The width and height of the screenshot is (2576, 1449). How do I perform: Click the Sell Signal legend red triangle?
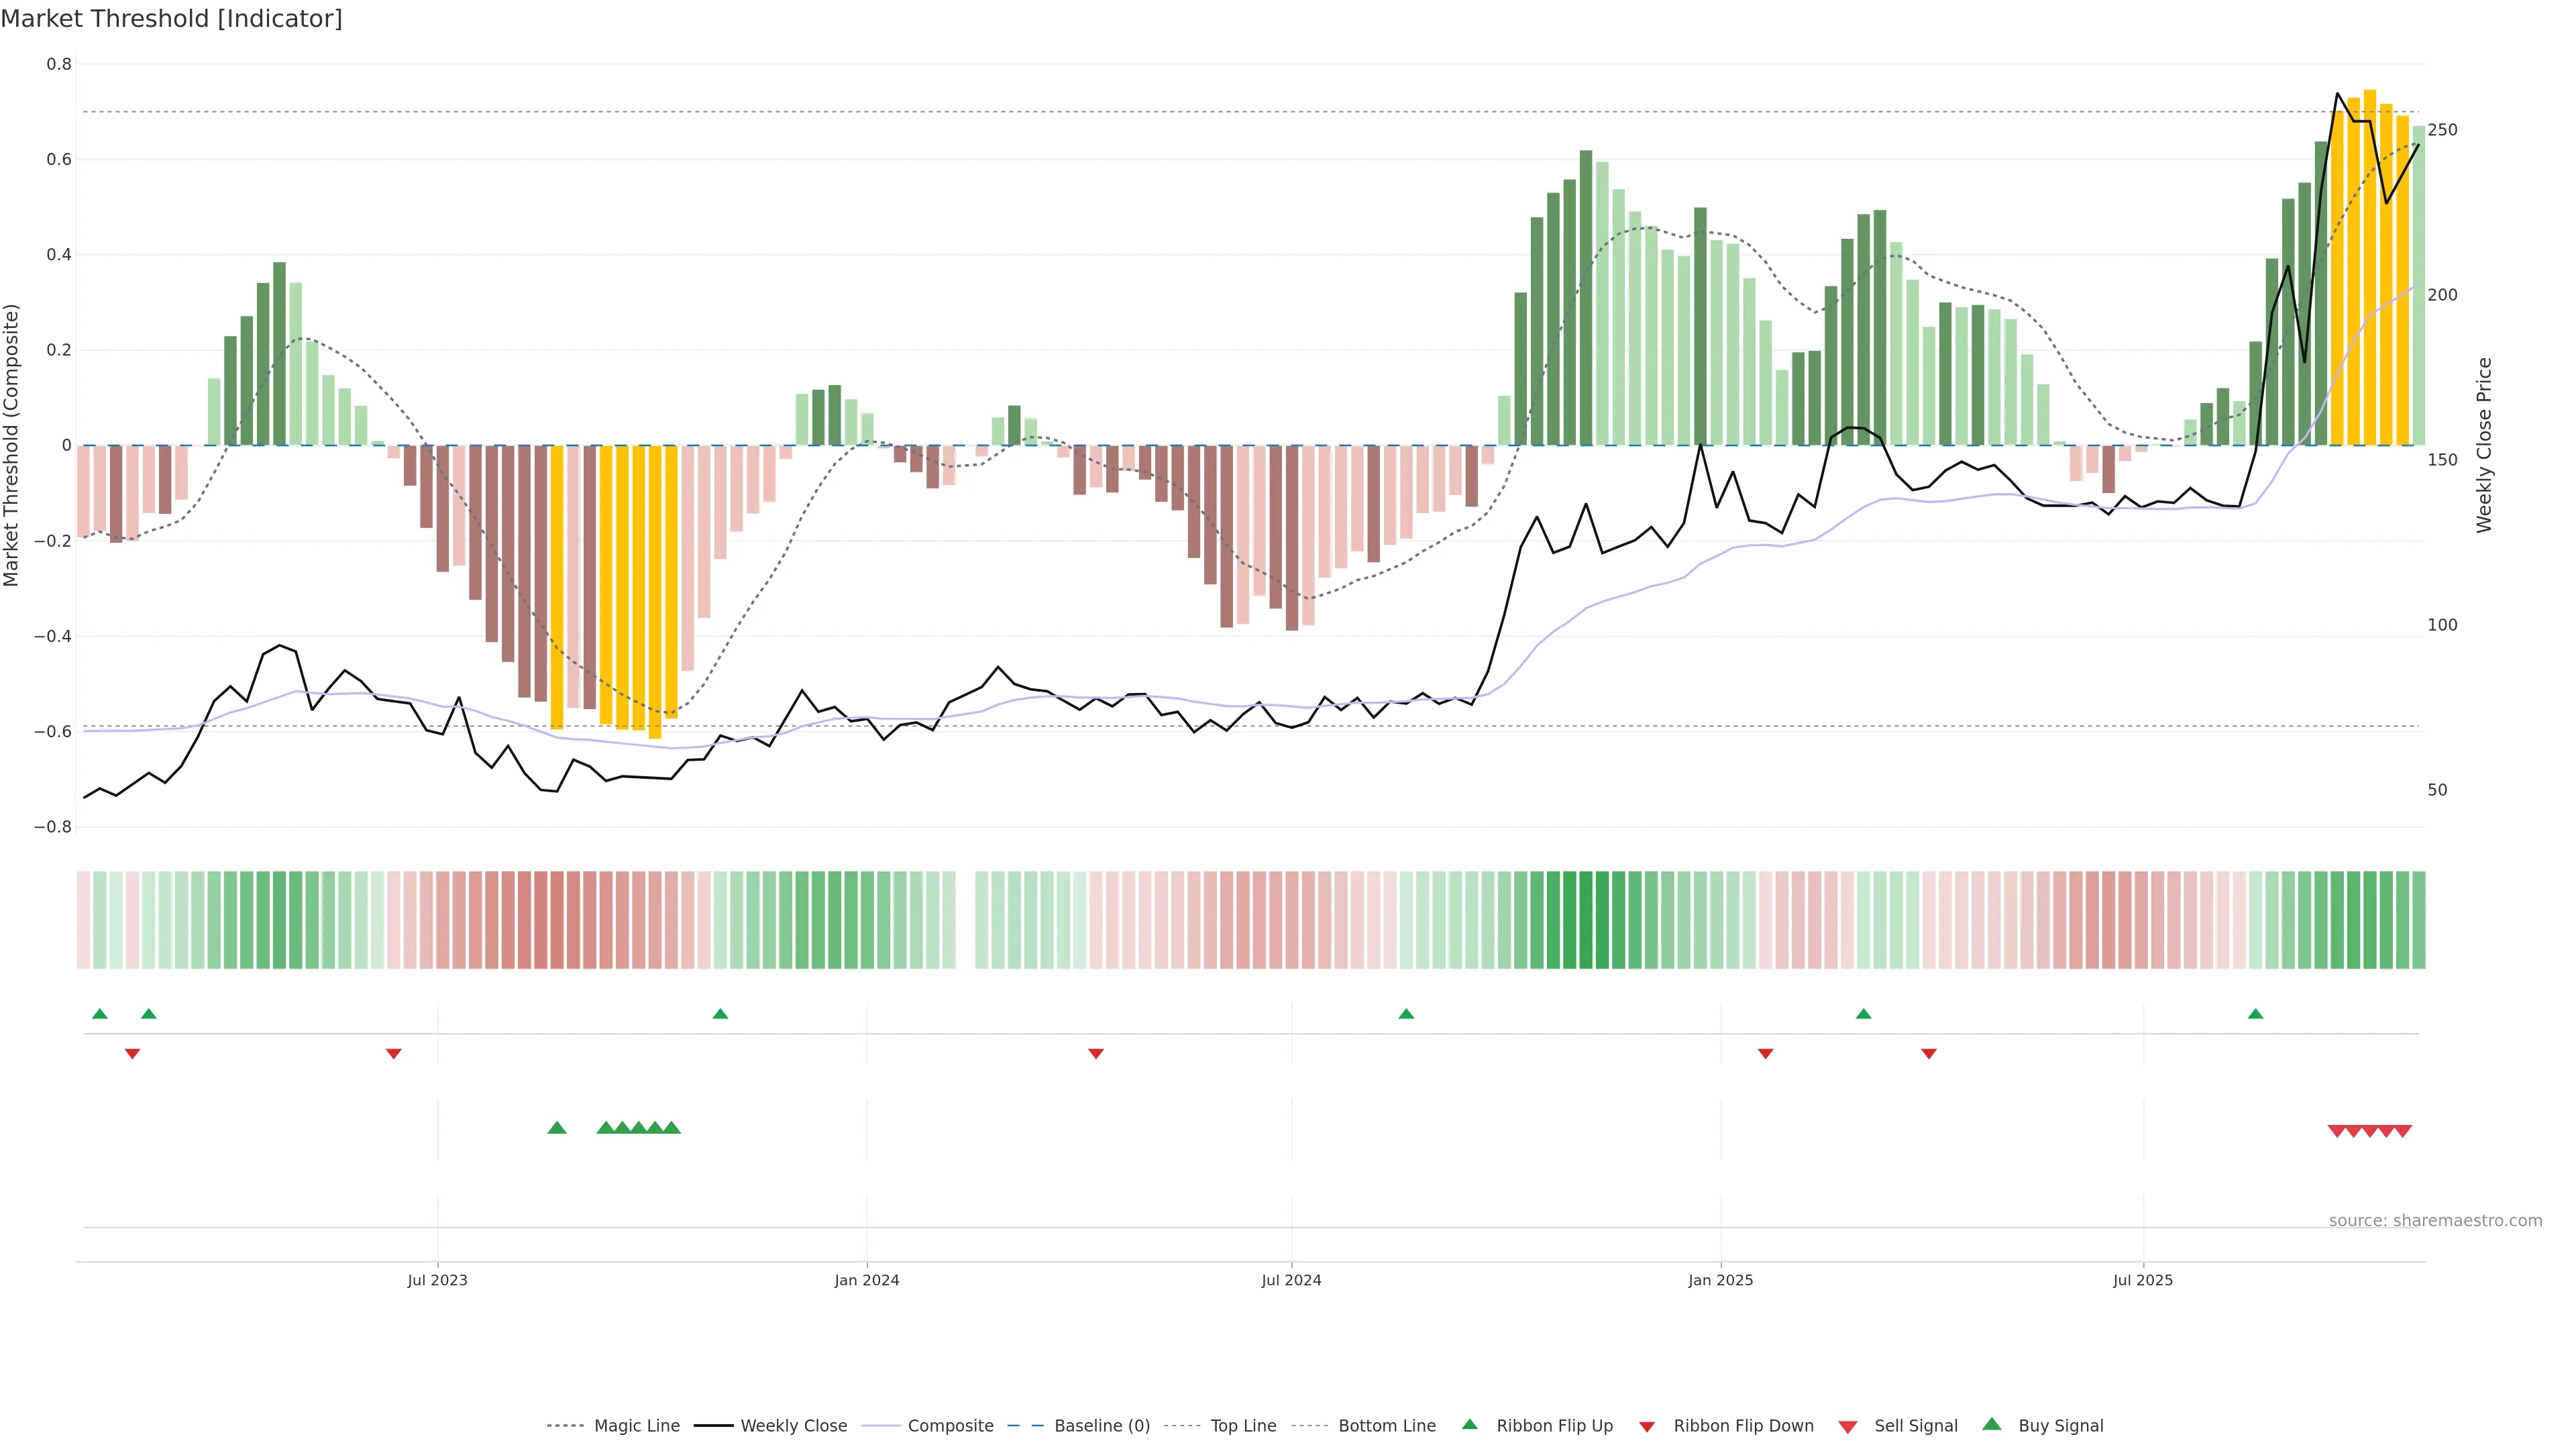coord(1848,1427)
